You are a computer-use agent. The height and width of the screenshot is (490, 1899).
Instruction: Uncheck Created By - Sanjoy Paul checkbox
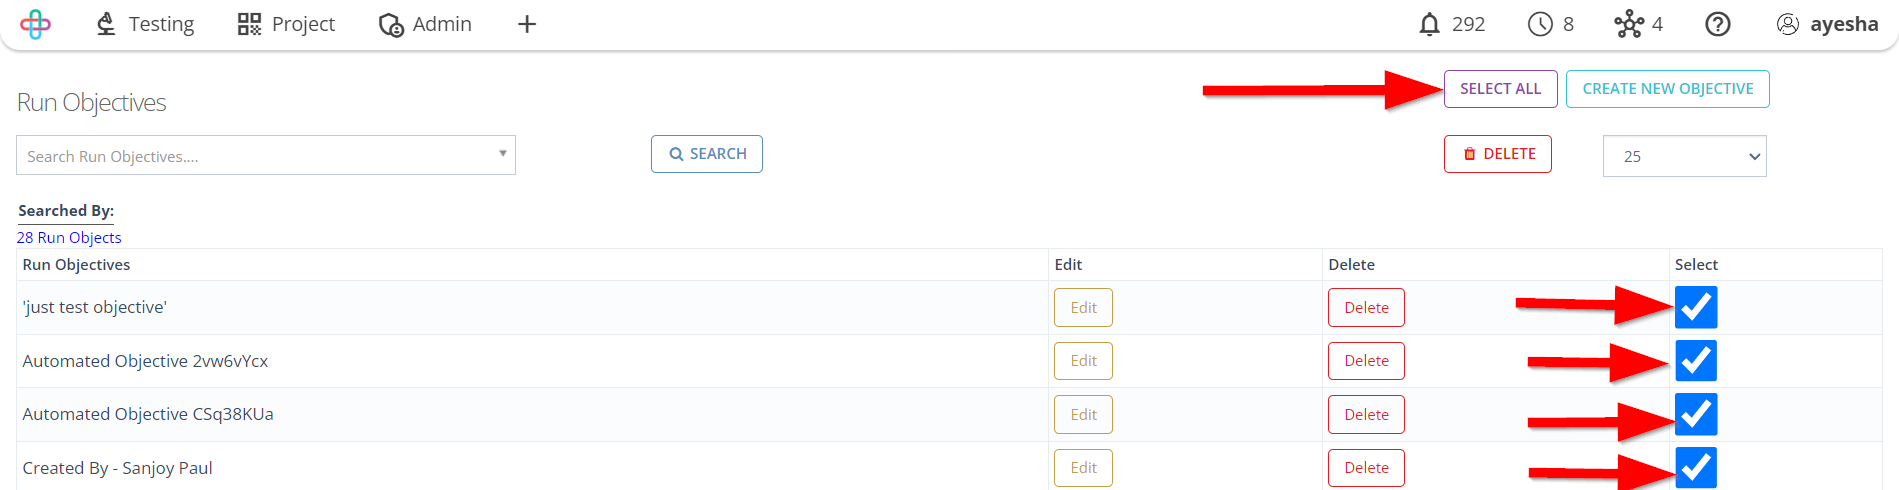coord(1696,468)
